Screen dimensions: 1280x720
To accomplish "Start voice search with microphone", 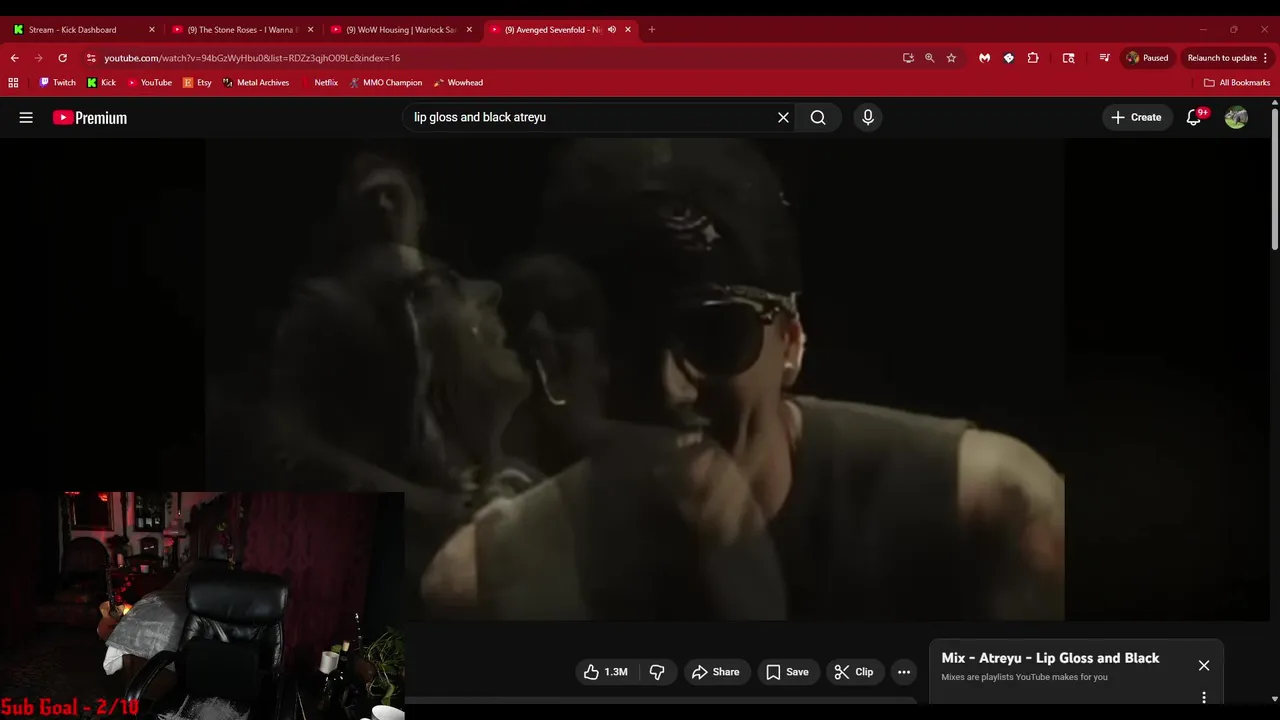I will pyautogui.click(x=868, y=118).
